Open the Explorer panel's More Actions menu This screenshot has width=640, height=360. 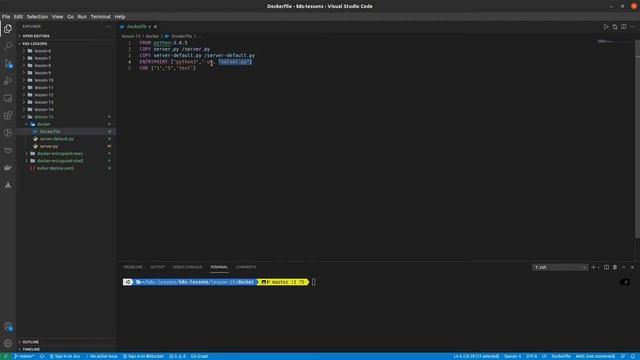(109, 27)
